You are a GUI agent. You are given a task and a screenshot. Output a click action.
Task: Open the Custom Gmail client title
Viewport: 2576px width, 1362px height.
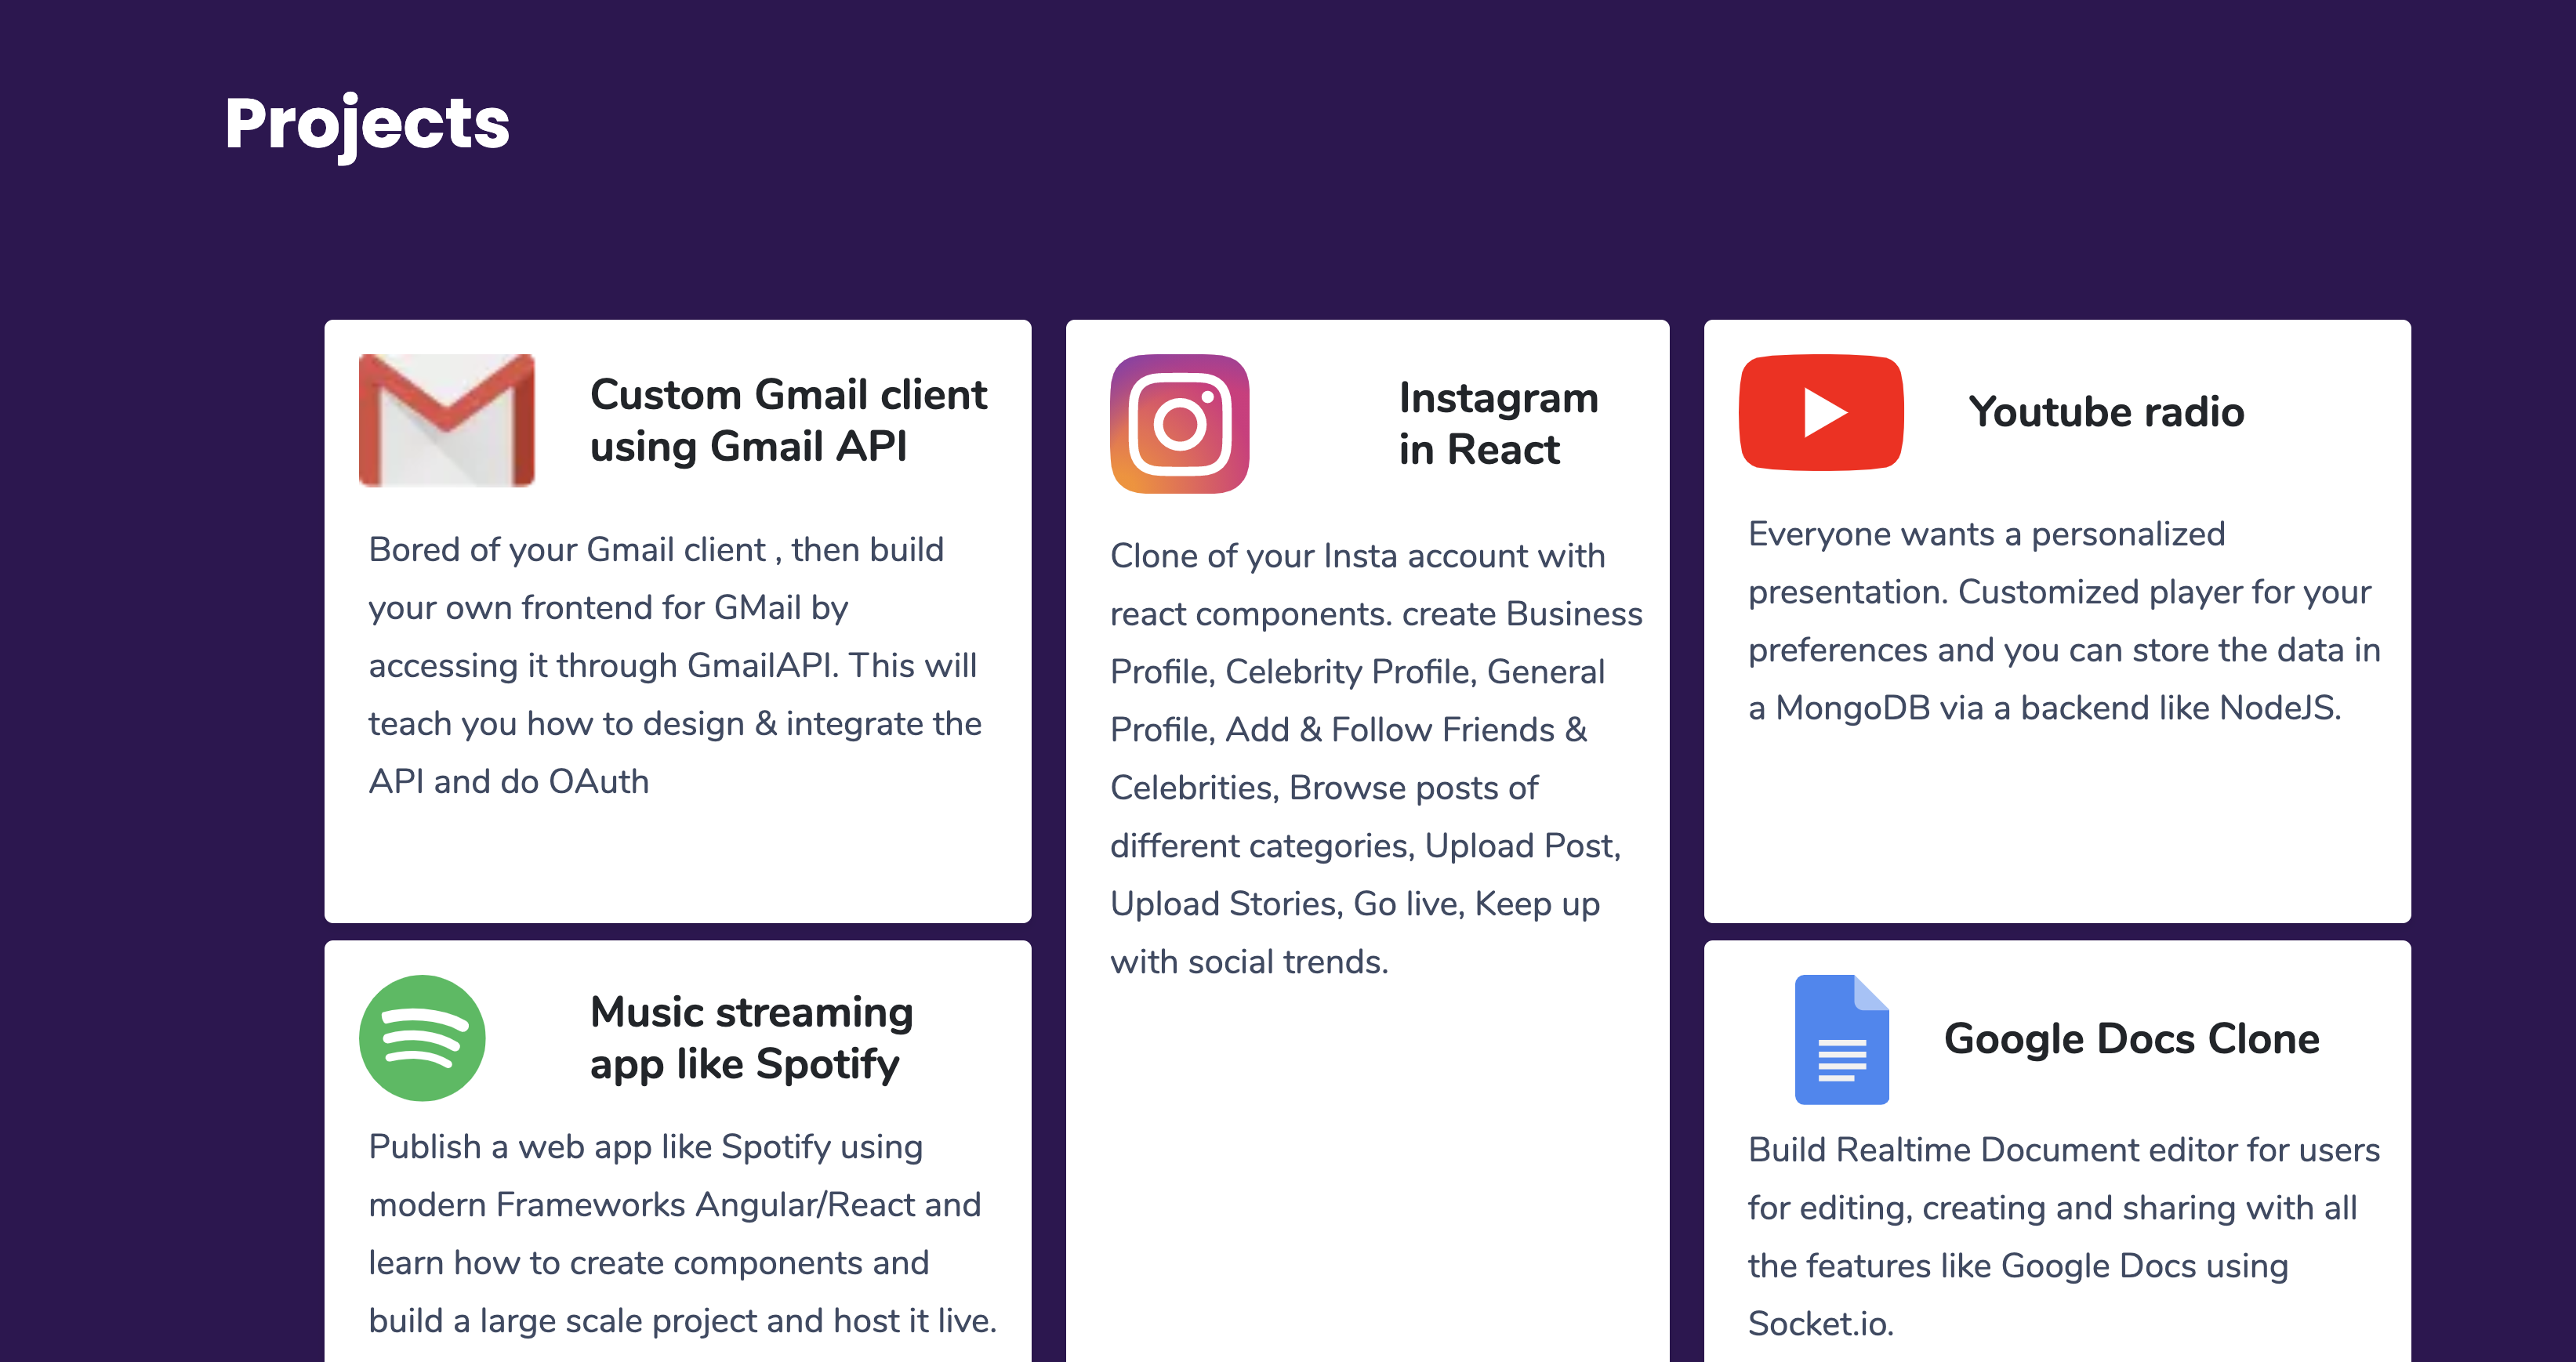pyautogui.click(x=788, y=420)
